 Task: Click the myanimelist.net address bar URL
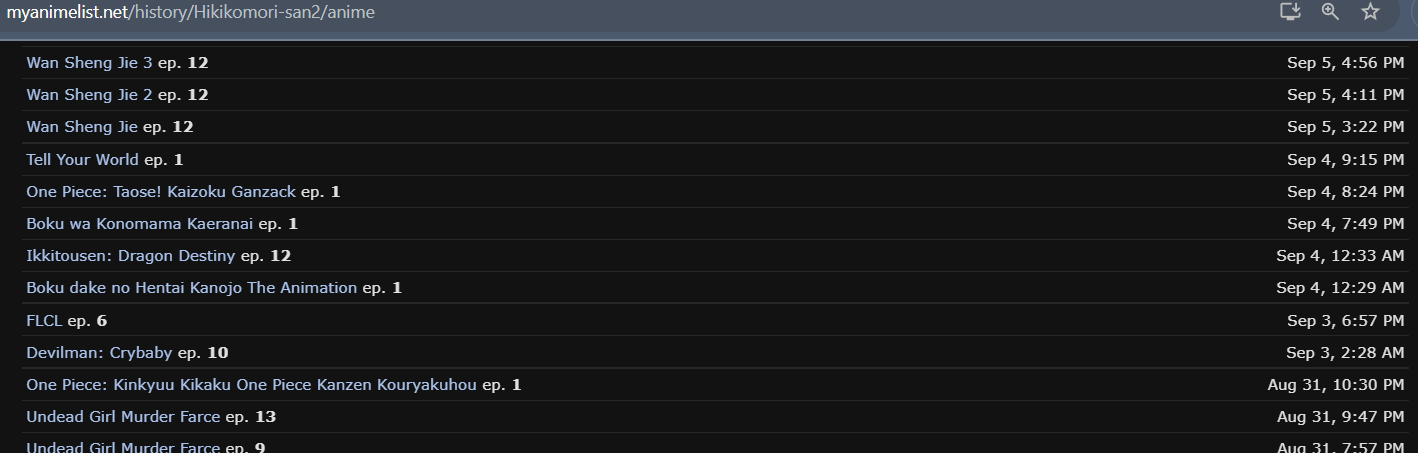pyautogui.click(x=191, y=12)
